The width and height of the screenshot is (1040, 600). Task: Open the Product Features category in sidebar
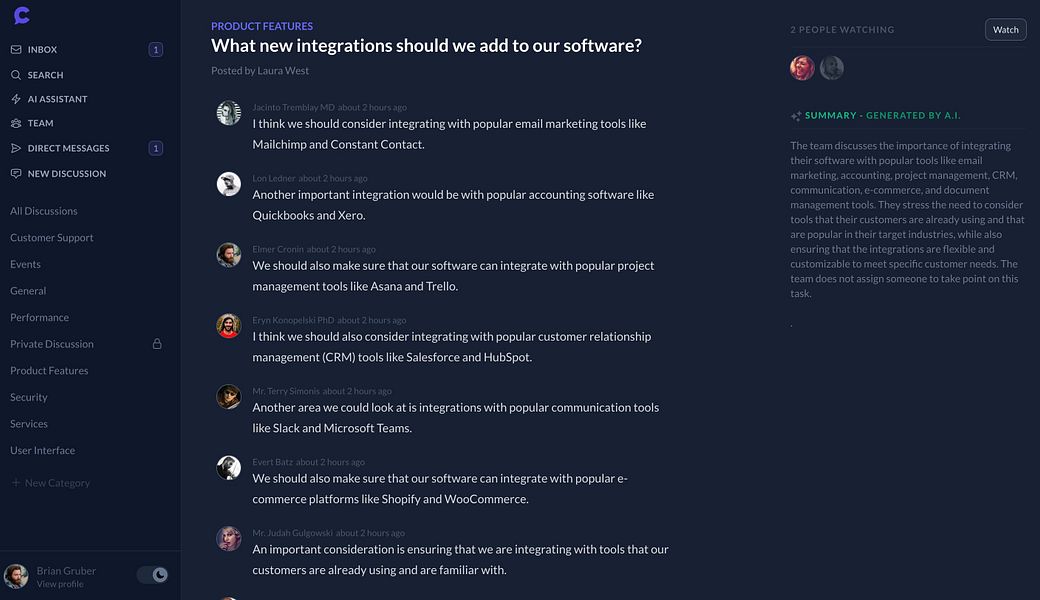pos(49,370)
